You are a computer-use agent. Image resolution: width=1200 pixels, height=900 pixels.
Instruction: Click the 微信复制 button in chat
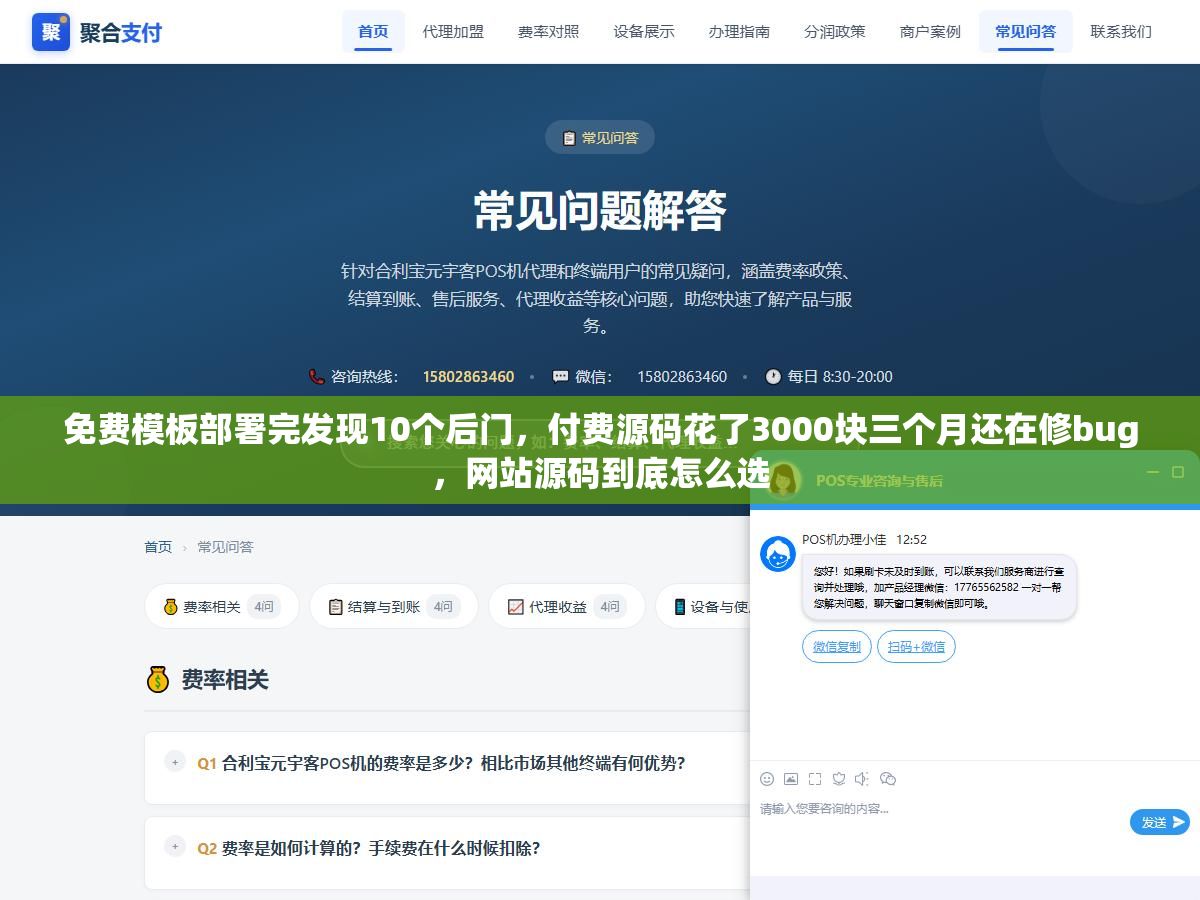point(837,646)
